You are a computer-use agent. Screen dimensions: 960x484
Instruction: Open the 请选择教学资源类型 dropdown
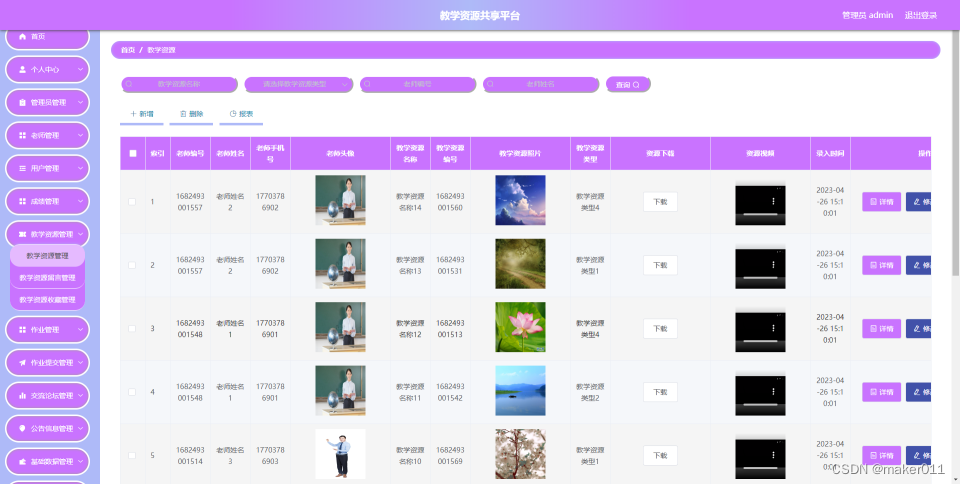[299, 84]
